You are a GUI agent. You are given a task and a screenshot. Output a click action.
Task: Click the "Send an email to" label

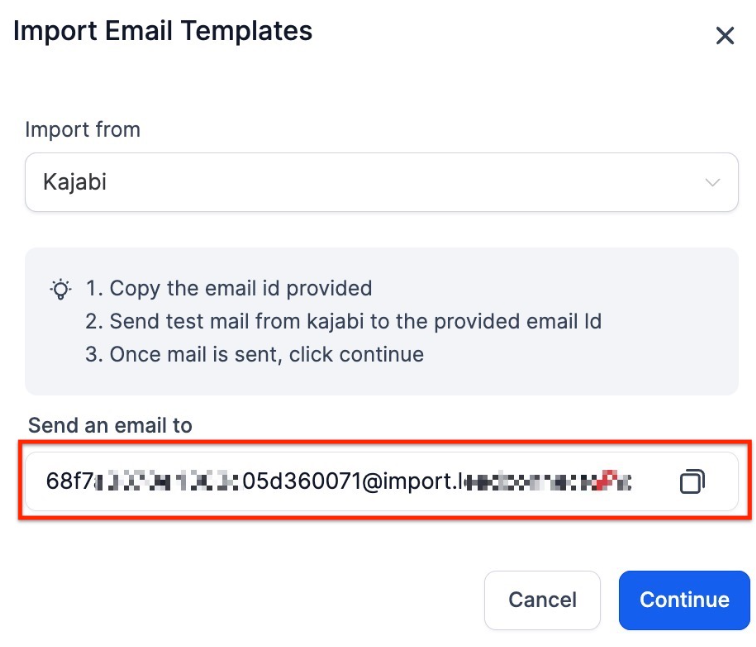click(x=110, y=425)
